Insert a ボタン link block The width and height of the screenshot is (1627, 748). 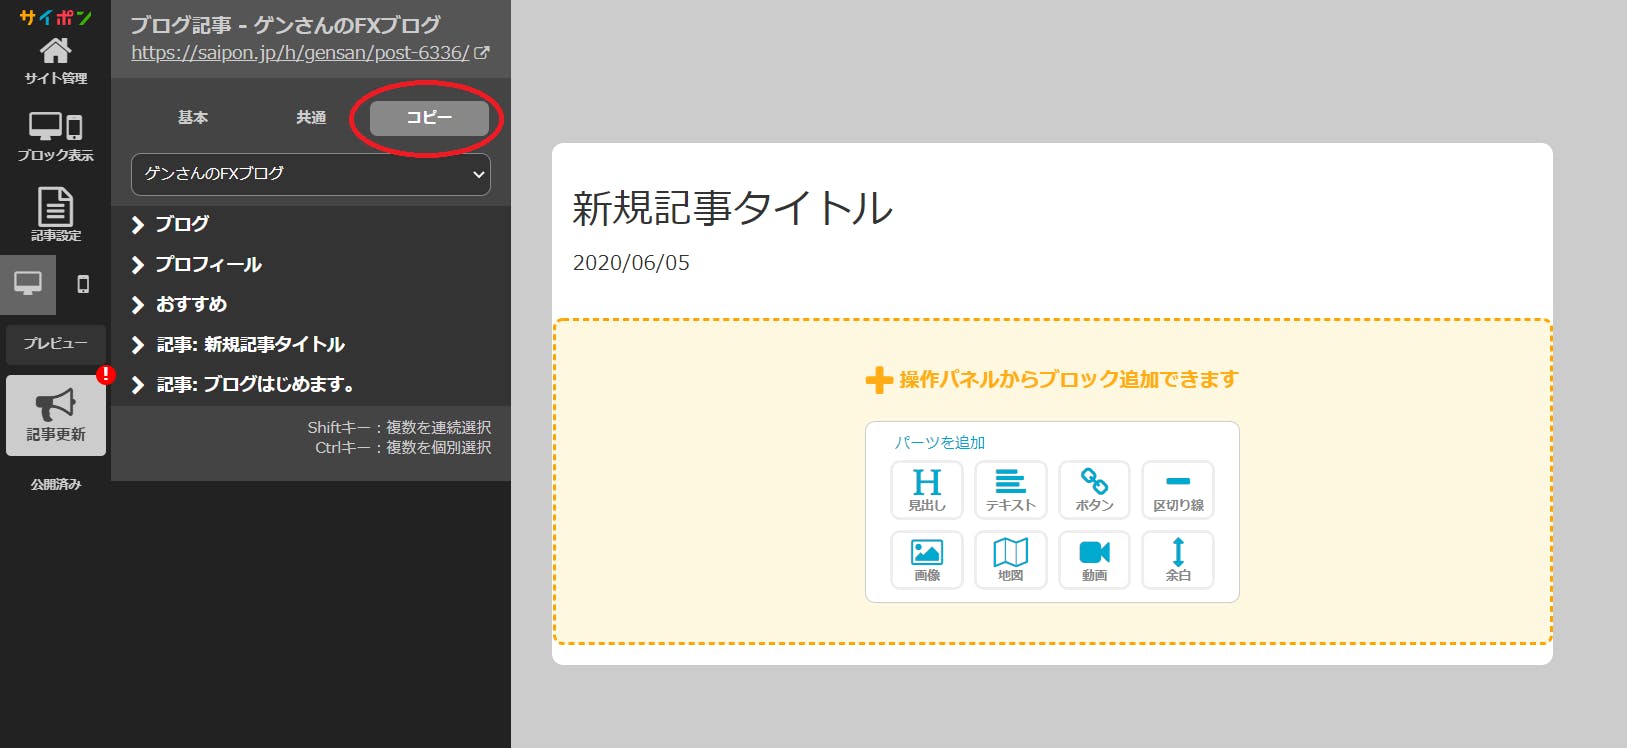pyautogui.click(x=1094, y=490)
